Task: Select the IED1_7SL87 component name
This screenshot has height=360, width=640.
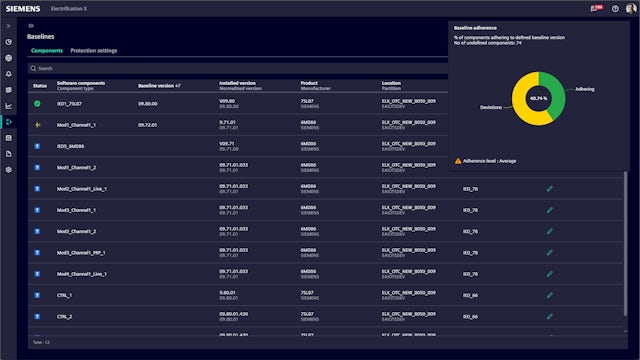Action: point(69,104)
